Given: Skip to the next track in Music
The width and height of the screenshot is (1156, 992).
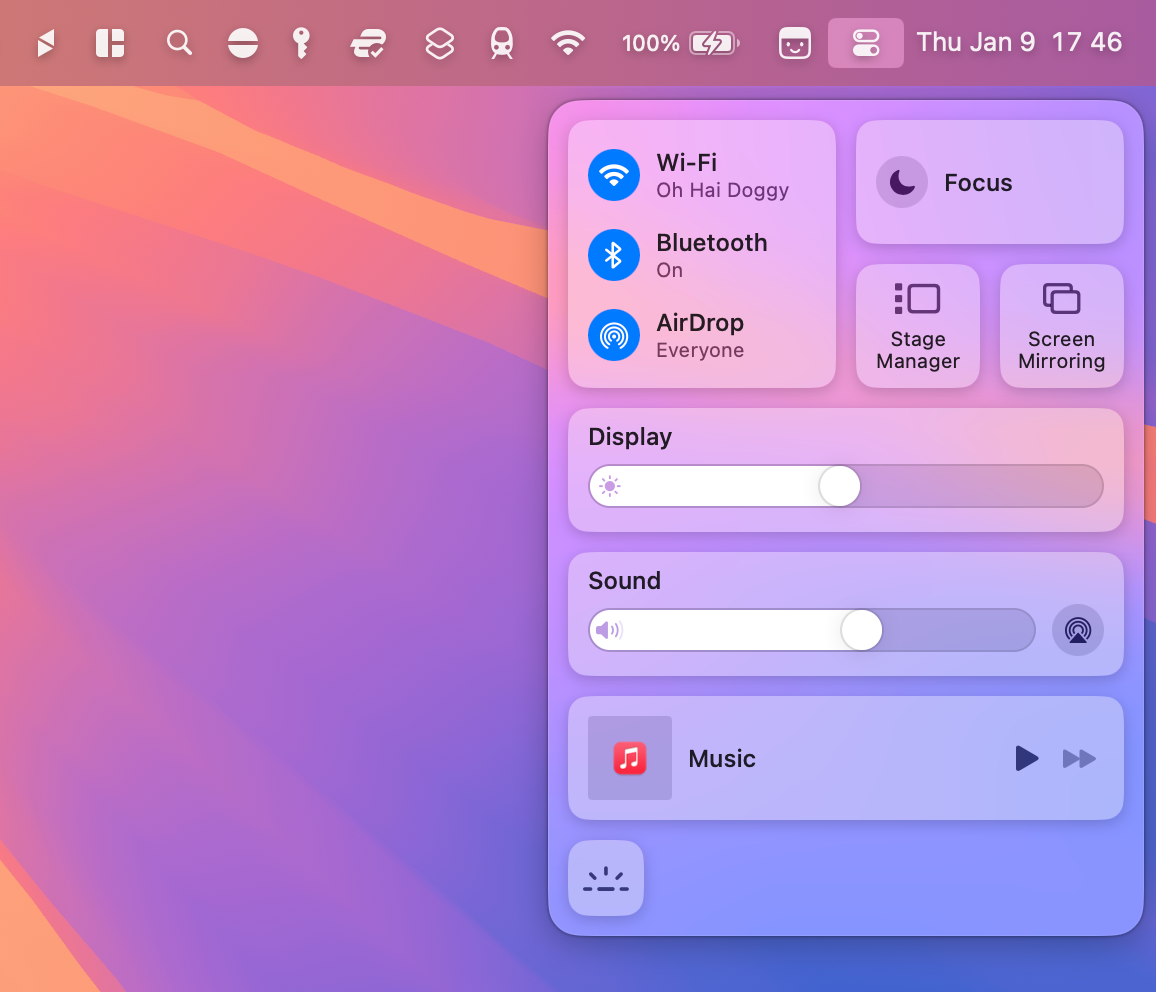Looking at the screenshot, I should pos(1080,758).
